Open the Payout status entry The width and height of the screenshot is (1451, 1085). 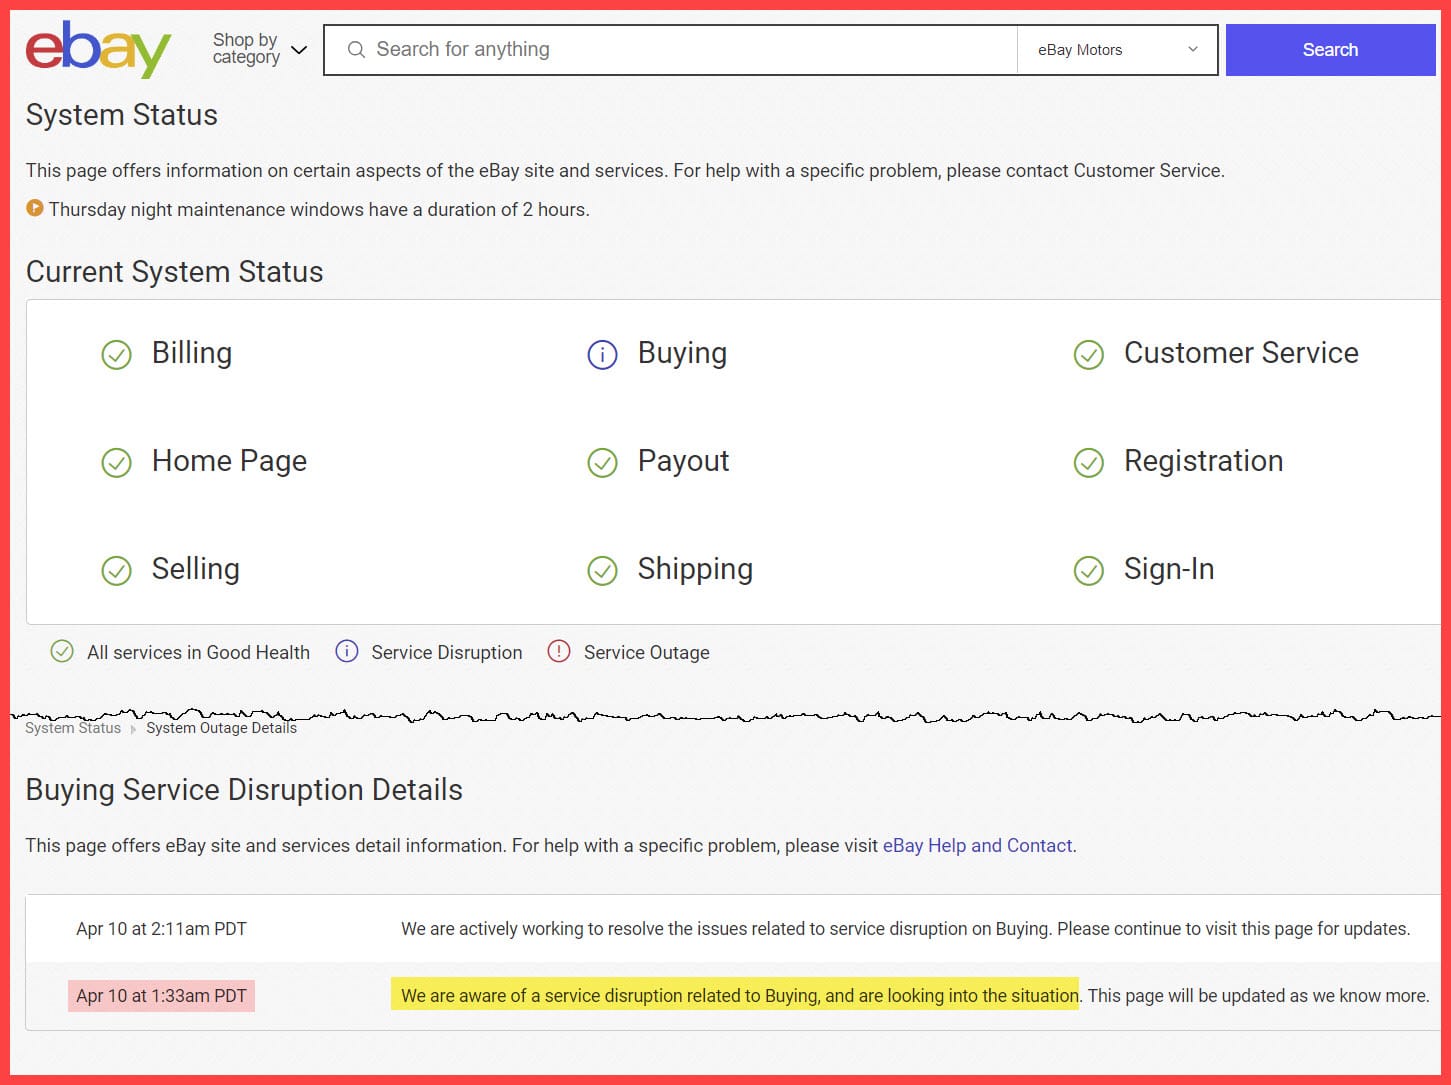[684, 461]
